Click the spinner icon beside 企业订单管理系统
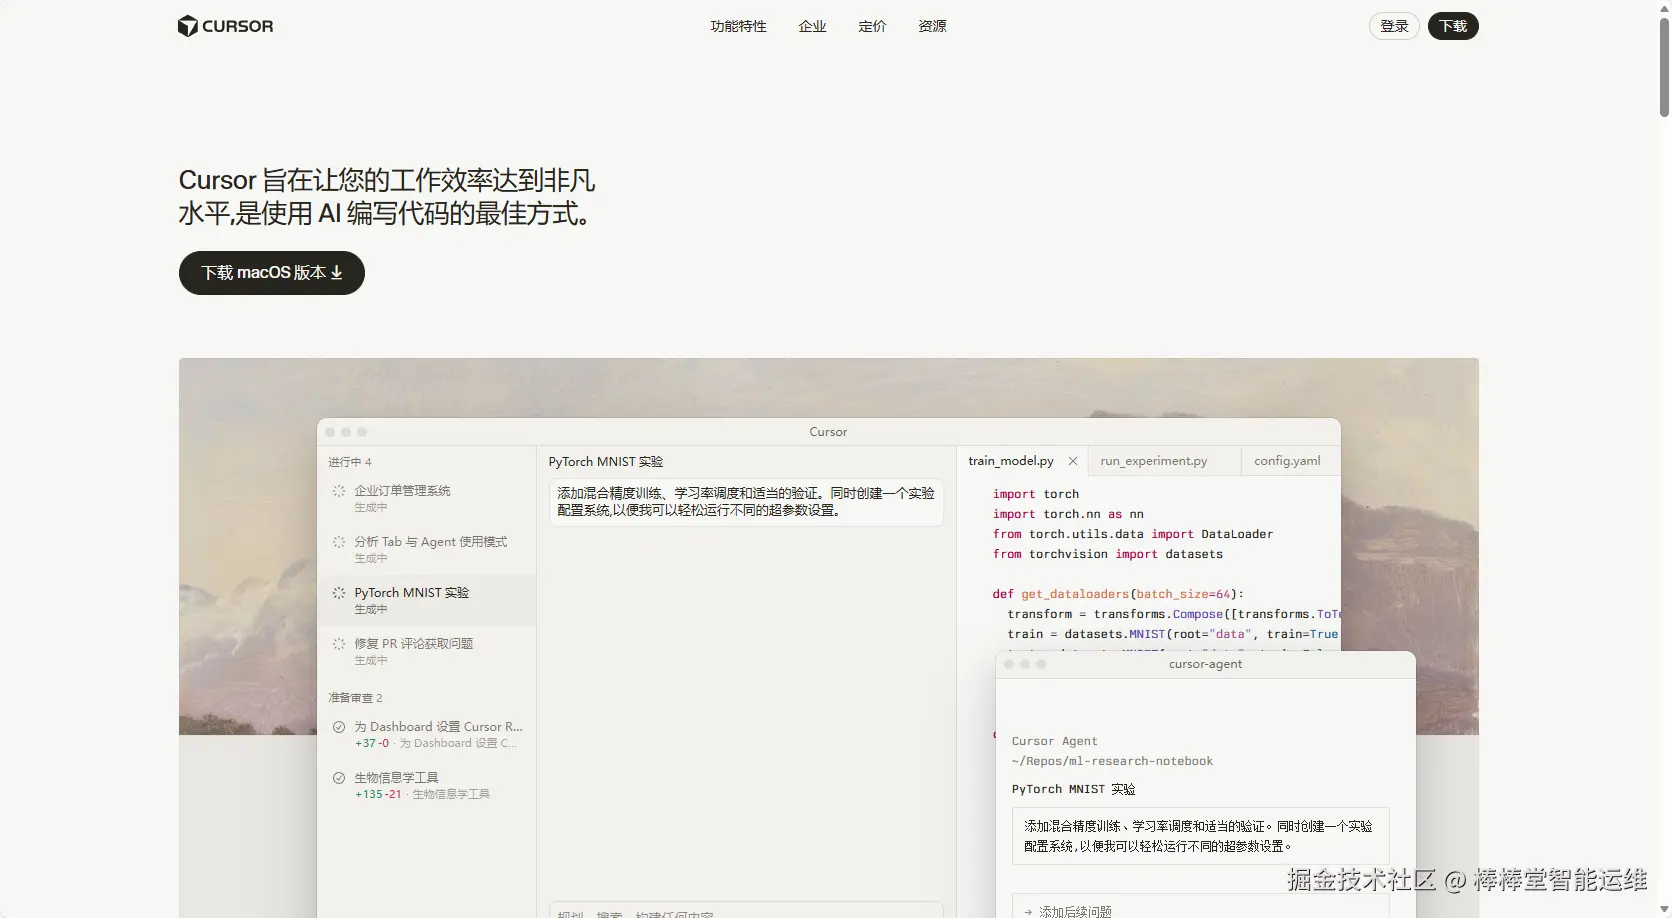This screenshot has height=918, width=1672. (339, 491)
